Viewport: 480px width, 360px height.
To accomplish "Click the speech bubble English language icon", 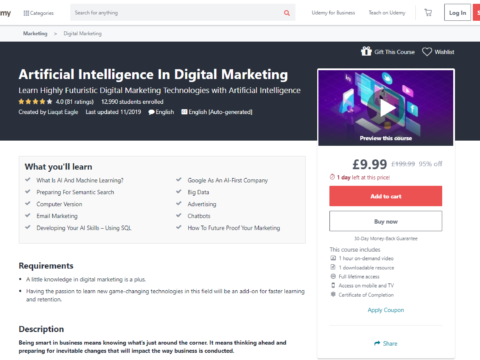I will coord(151,112).
